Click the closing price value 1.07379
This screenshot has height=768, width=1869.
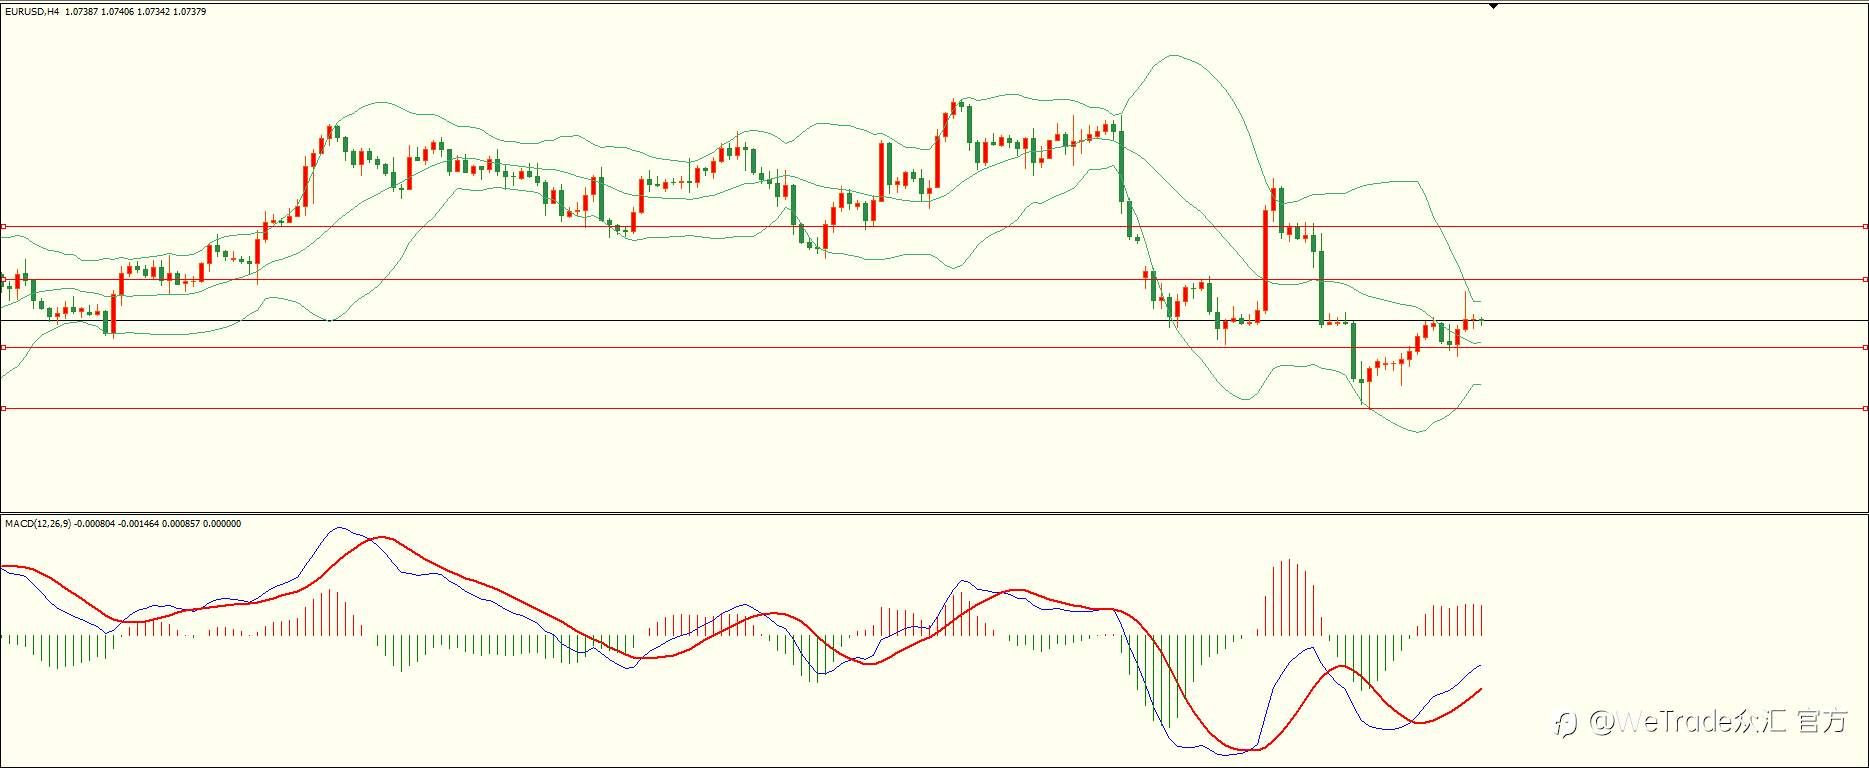[x=189, y=12]
